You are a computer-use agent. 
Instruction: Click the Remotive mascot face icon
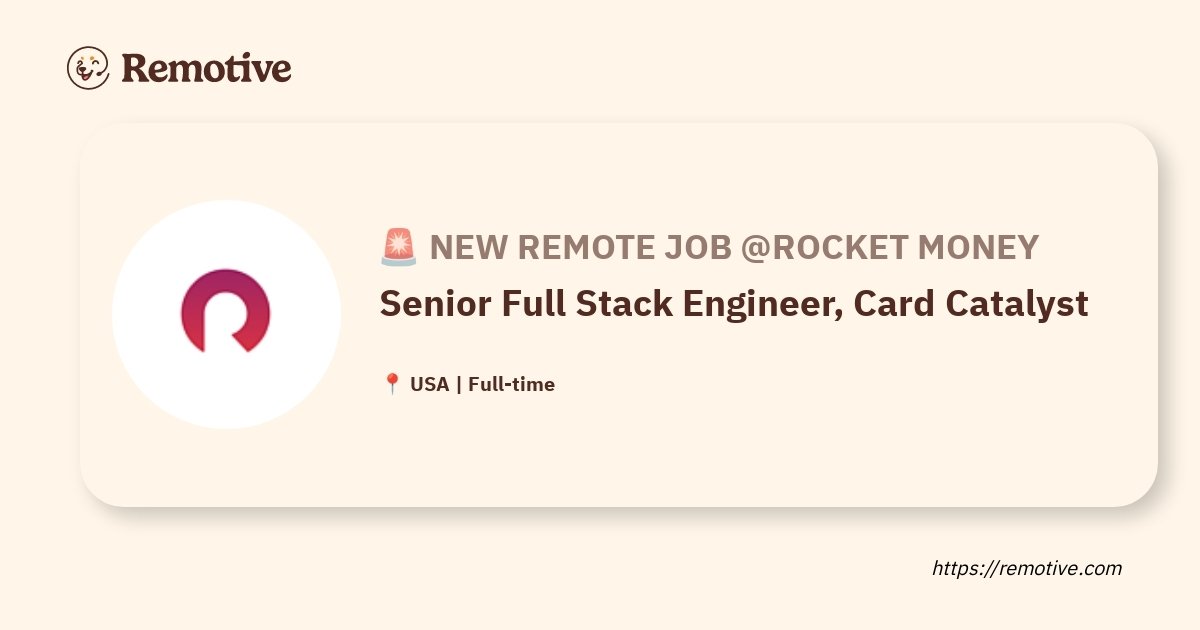pos(88,67)
